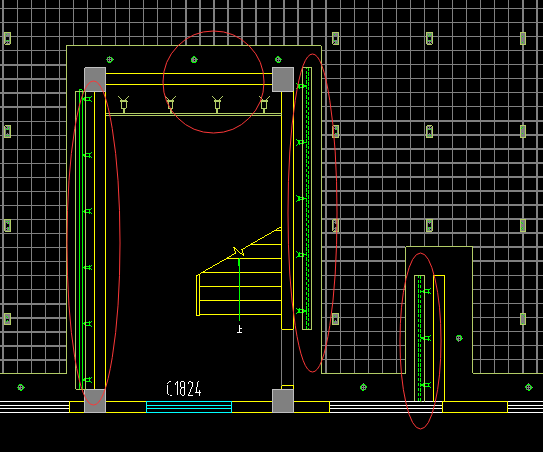Click the white 上 stair label

(239, 329)
